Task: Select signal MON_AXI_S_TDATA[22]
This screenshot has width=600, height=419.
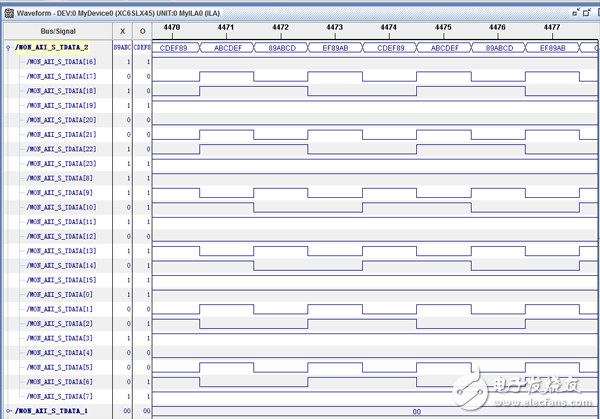Action: click(x=61, y=149)
